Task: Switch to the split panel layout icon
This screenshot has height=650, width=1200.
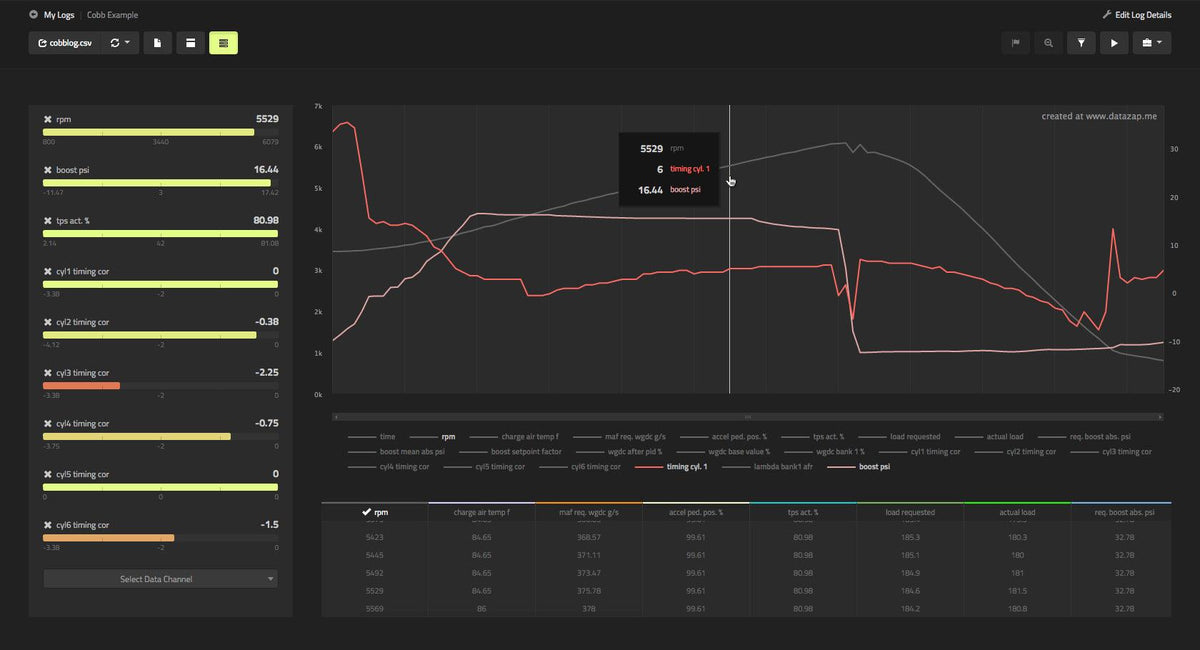Action: 190,43
